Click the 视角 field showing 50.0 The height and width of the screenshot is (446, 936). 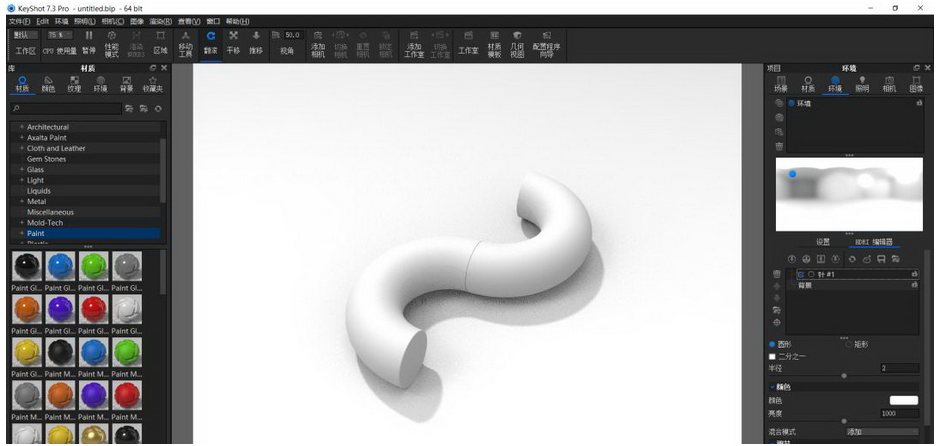pyautogui.click(x=294, y=35)
